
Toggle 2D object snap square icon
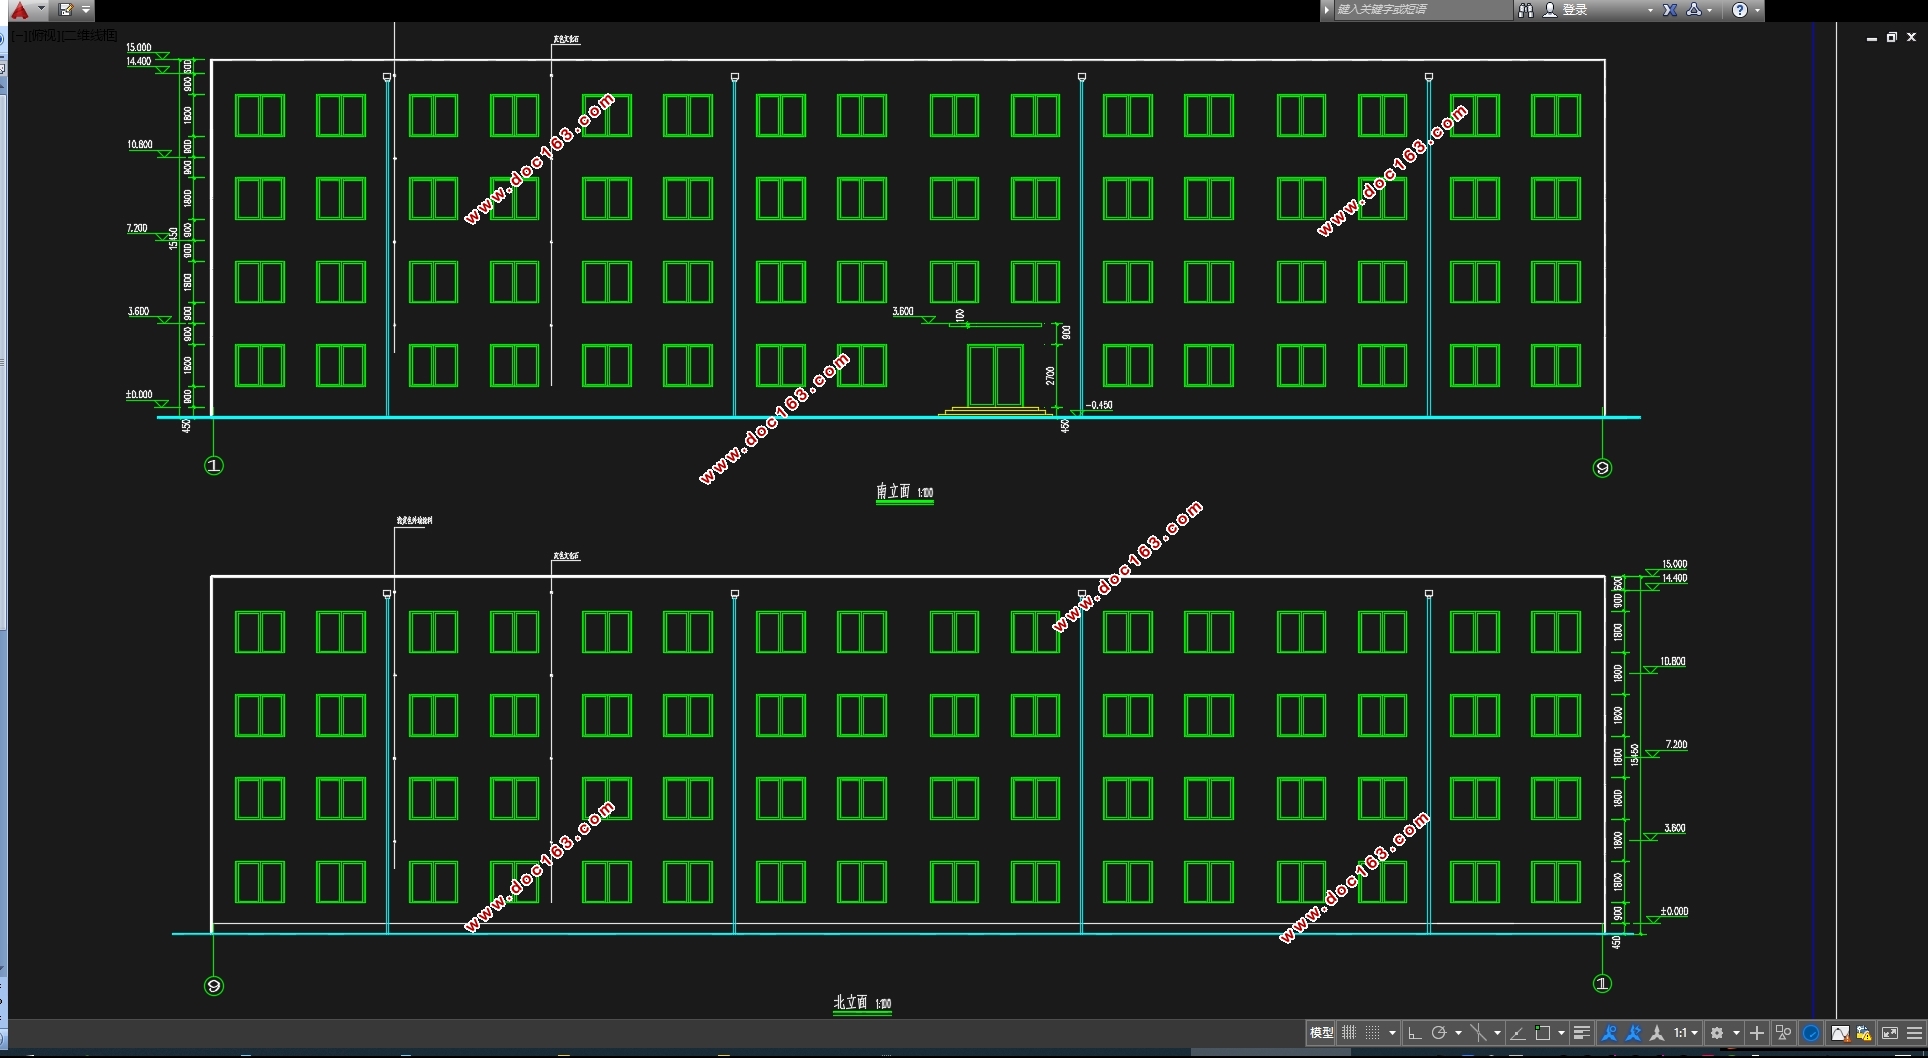point(1543,1033)
